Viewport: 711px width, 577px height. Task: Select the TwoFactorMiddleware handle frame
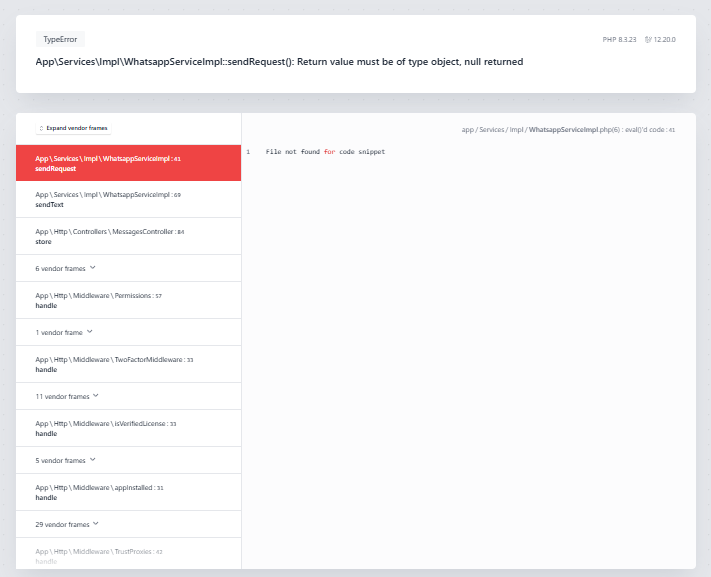click(x=128, y=364)
